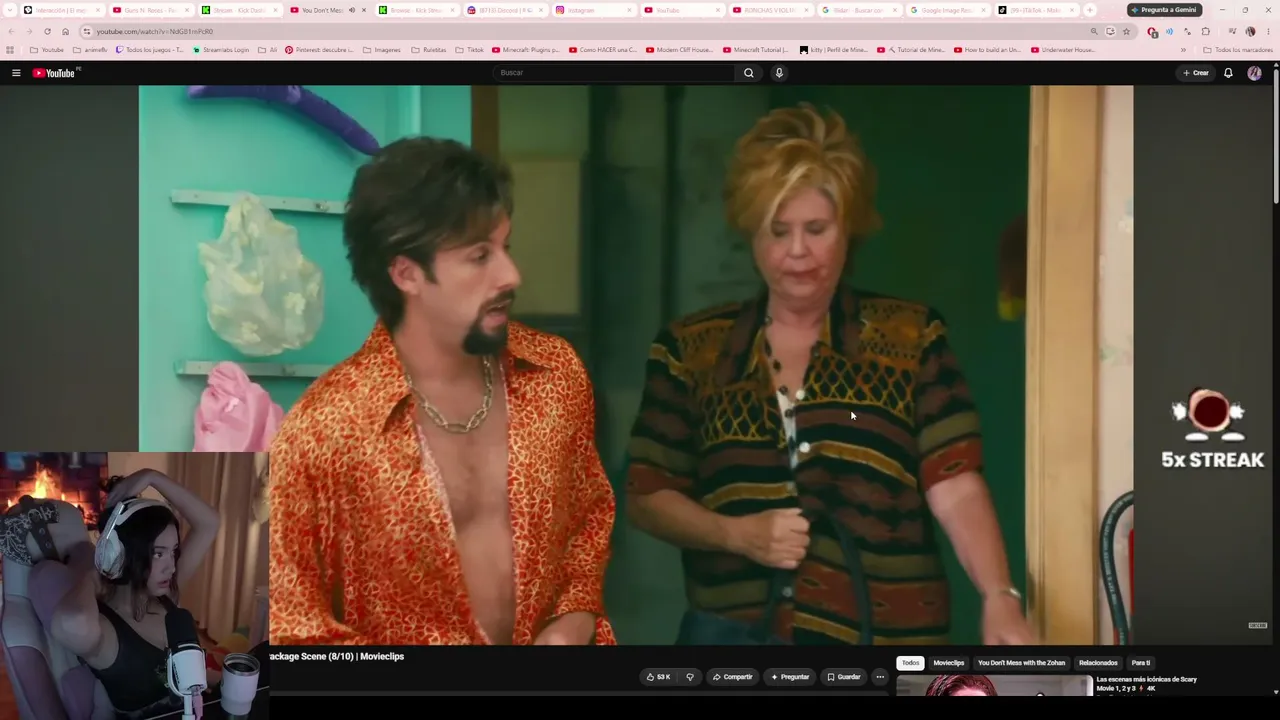View site information icon in address bar
The width and height of the screenshot is (1280, 720).
tap(87, 31)
